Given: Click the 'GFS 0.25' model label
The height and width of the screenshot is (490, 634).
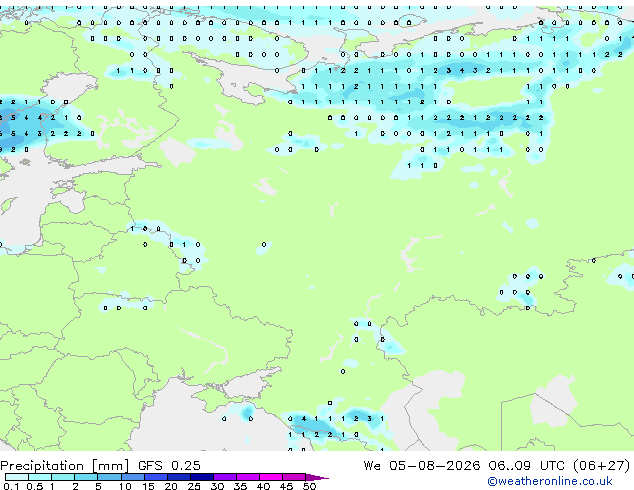Looking at the screenshot, I should (169, 466).
